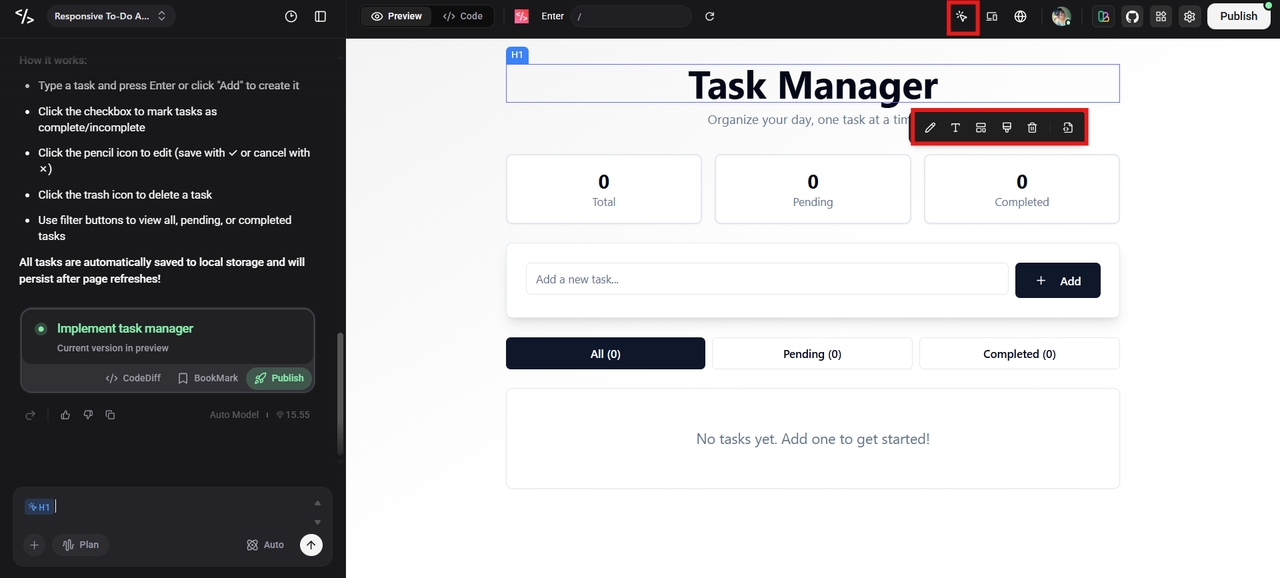
Task: Reload the preview with refresh icon
Action: coord(710,16)
